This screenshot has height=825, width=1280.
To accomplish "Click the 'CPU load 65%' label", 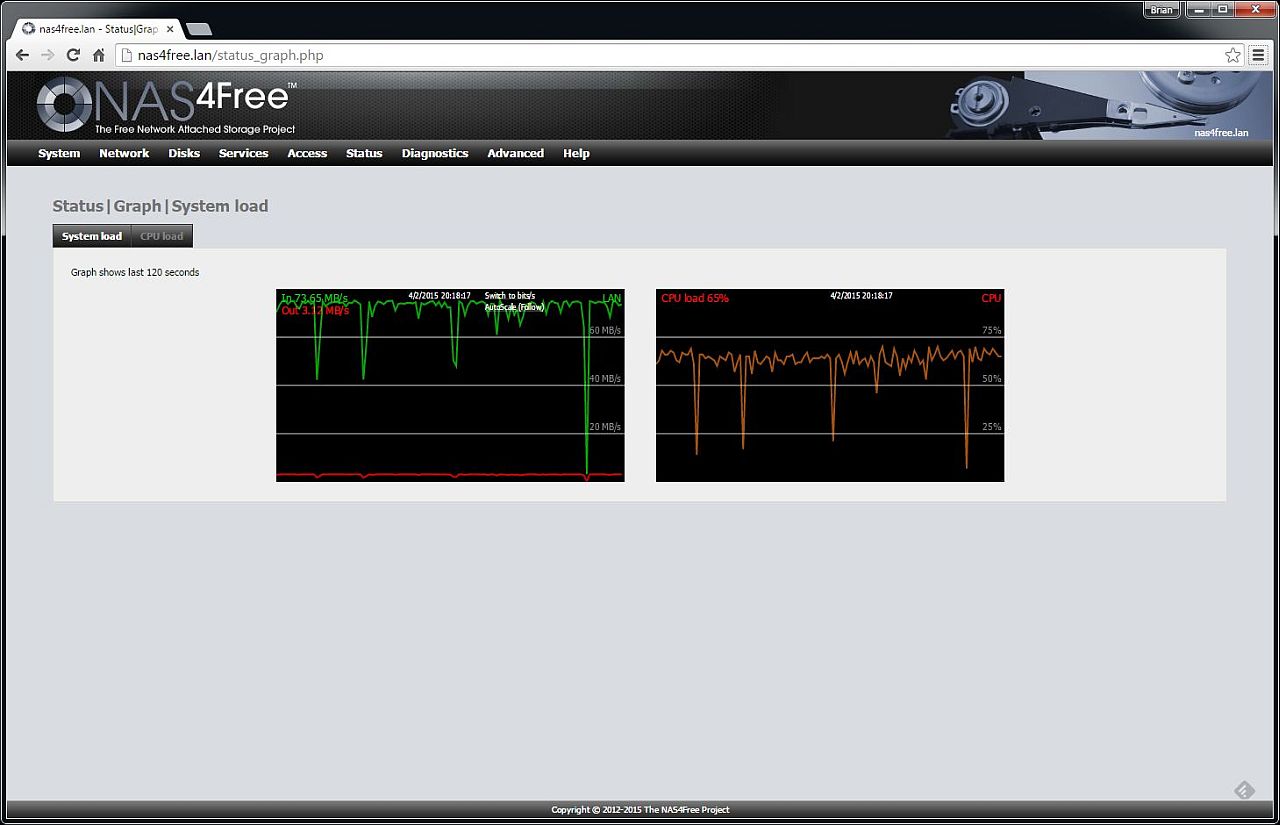I will point(695,298).
